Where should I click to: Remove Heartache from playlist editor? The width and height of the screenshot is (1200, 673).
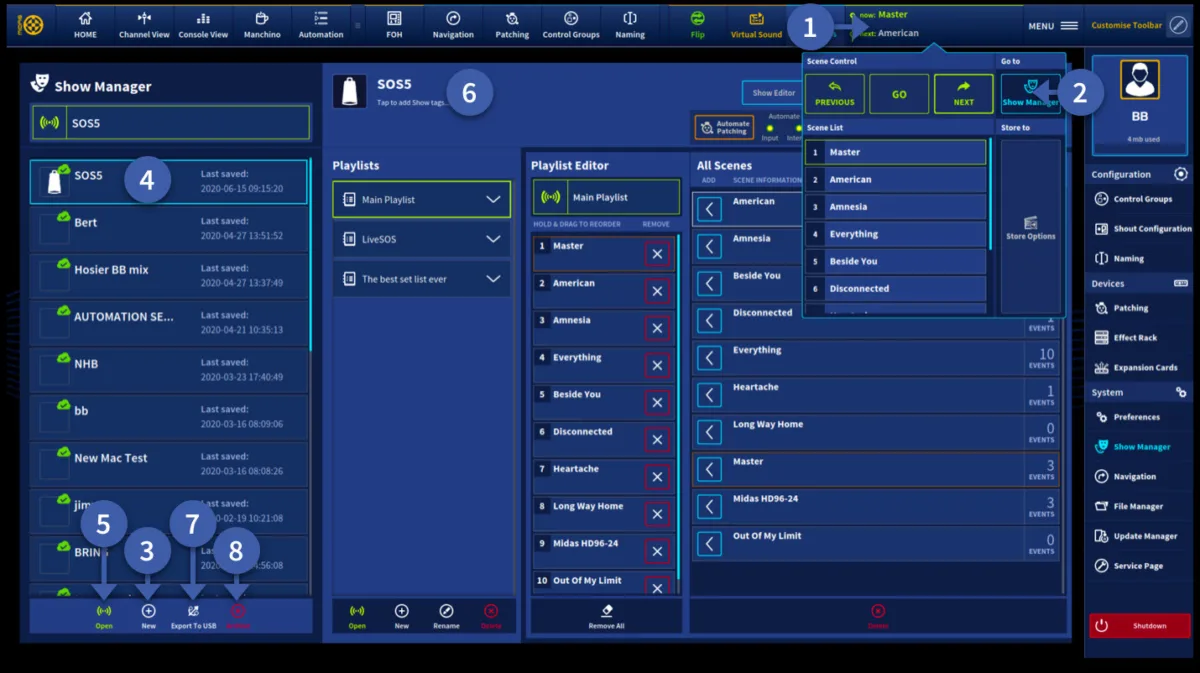(657, 477)
